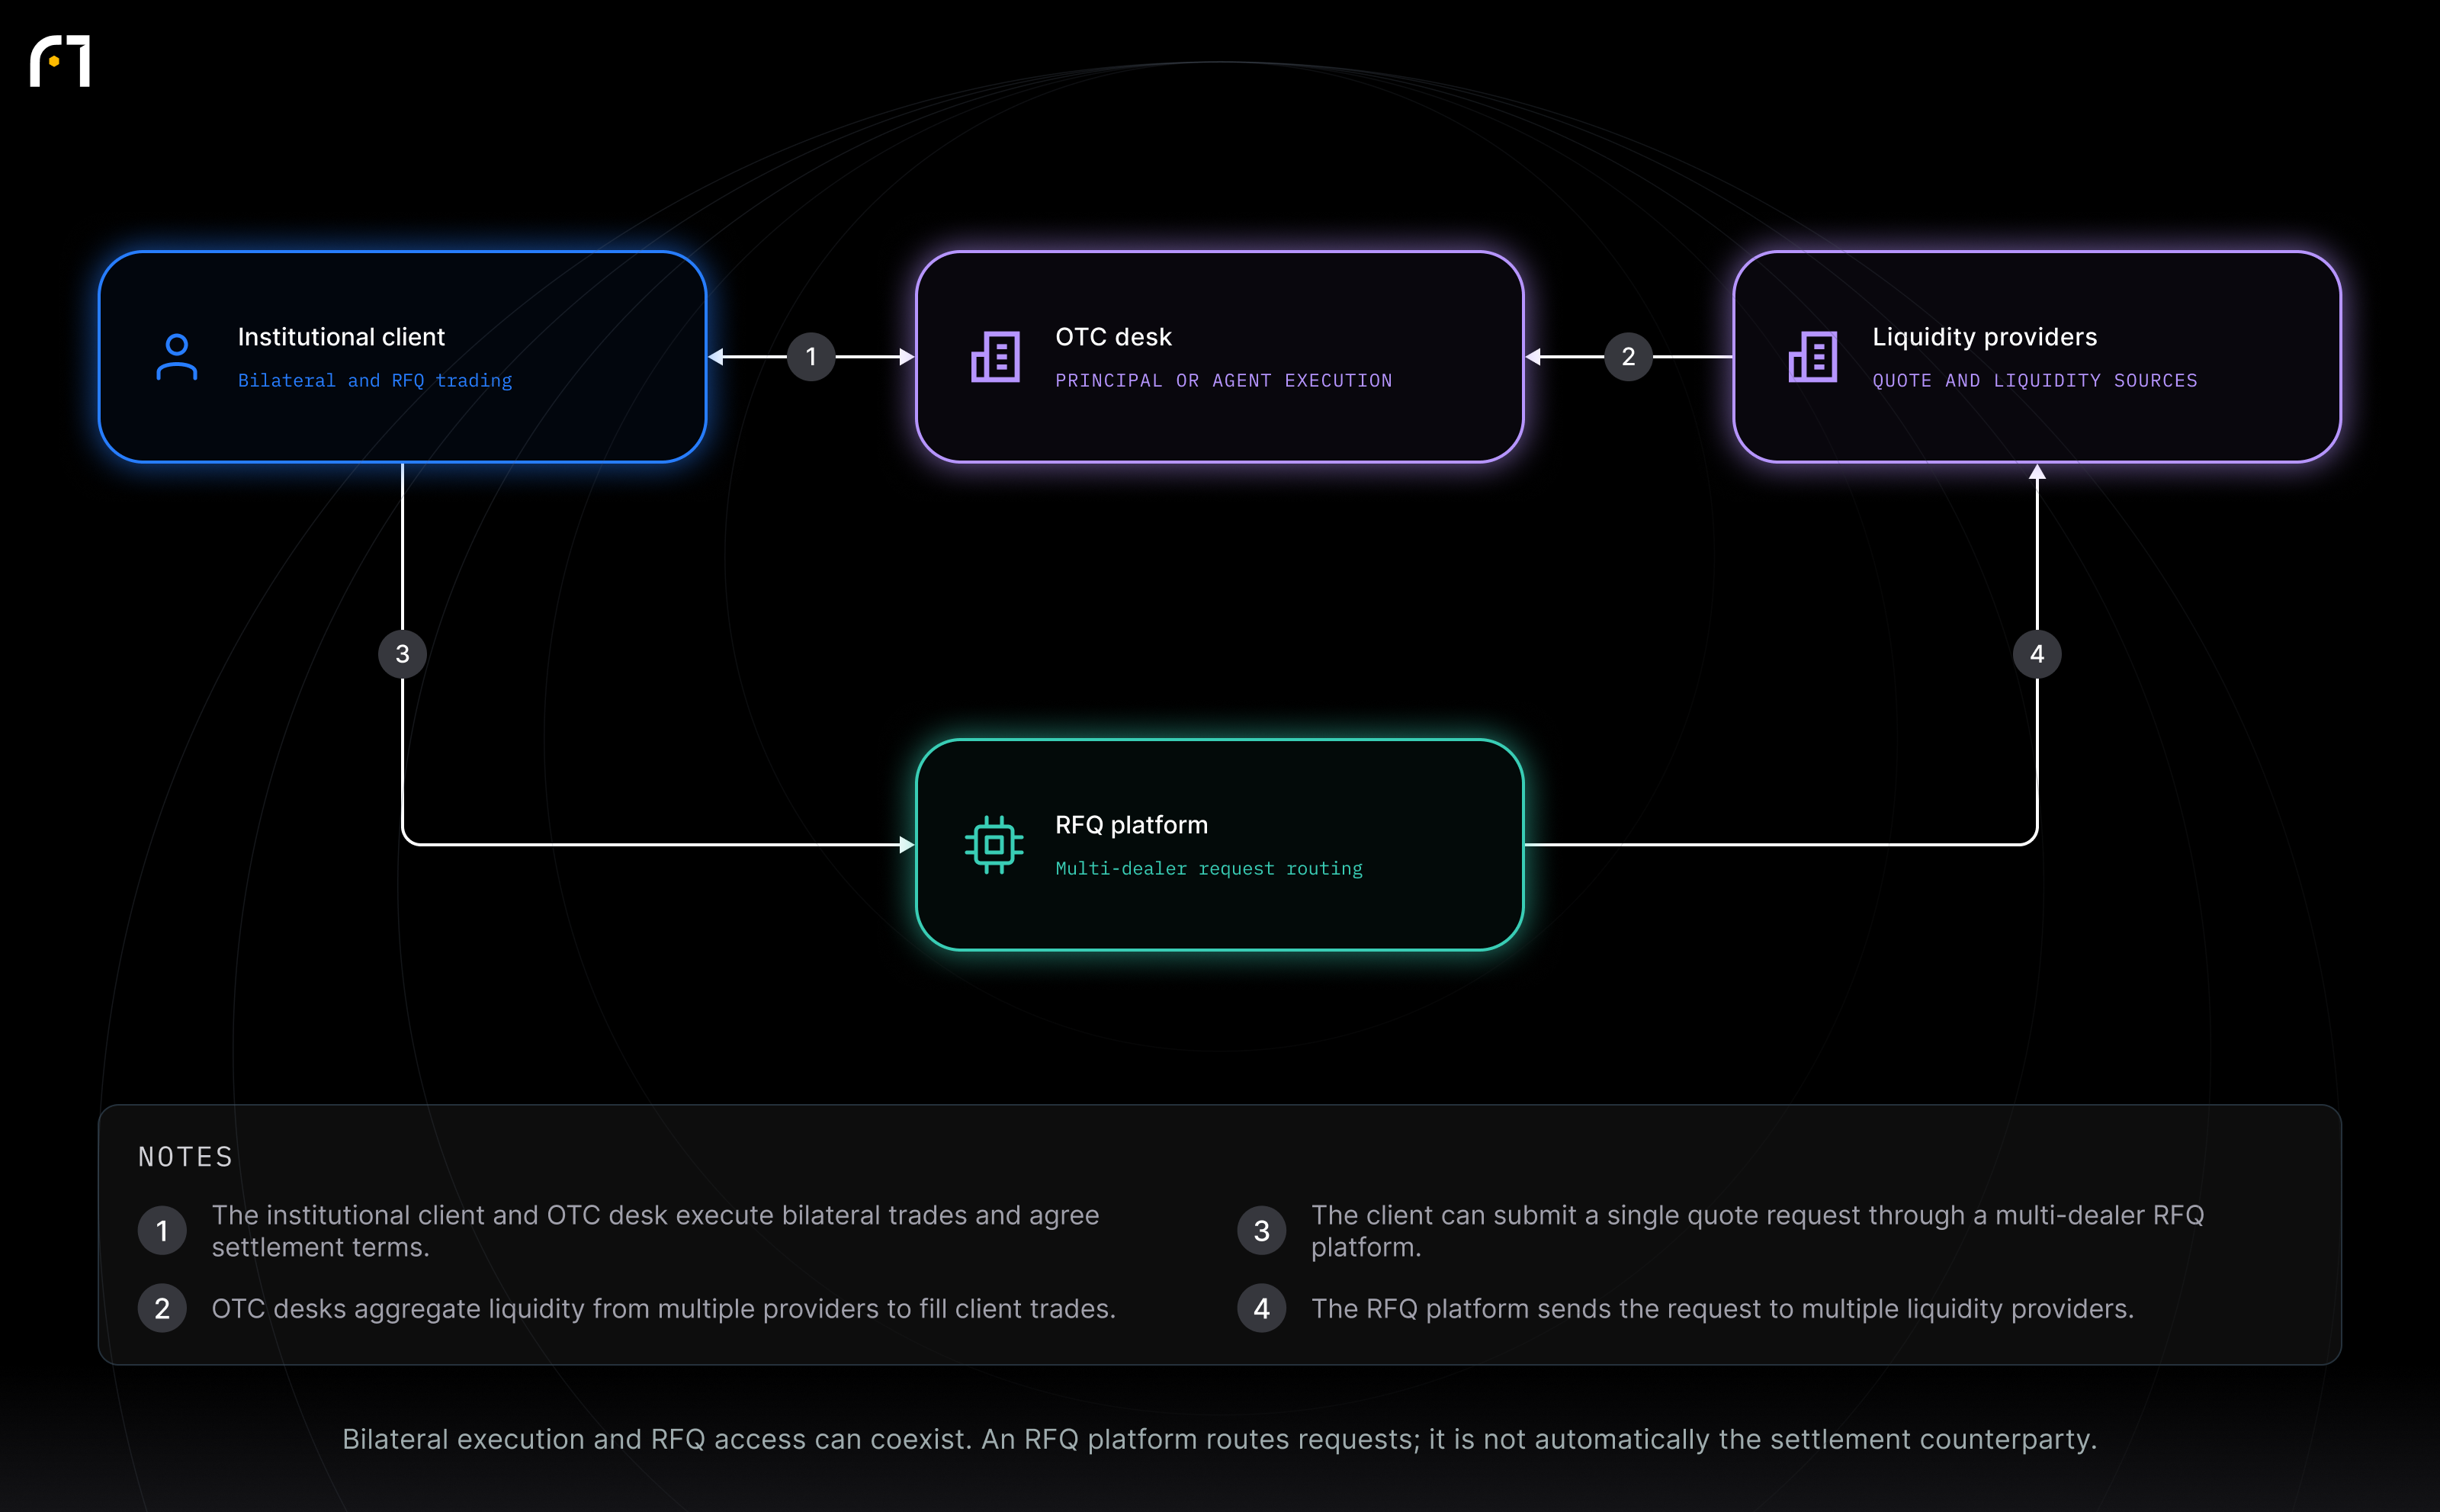Click the NOTES heading

(x=185, y=1157)
